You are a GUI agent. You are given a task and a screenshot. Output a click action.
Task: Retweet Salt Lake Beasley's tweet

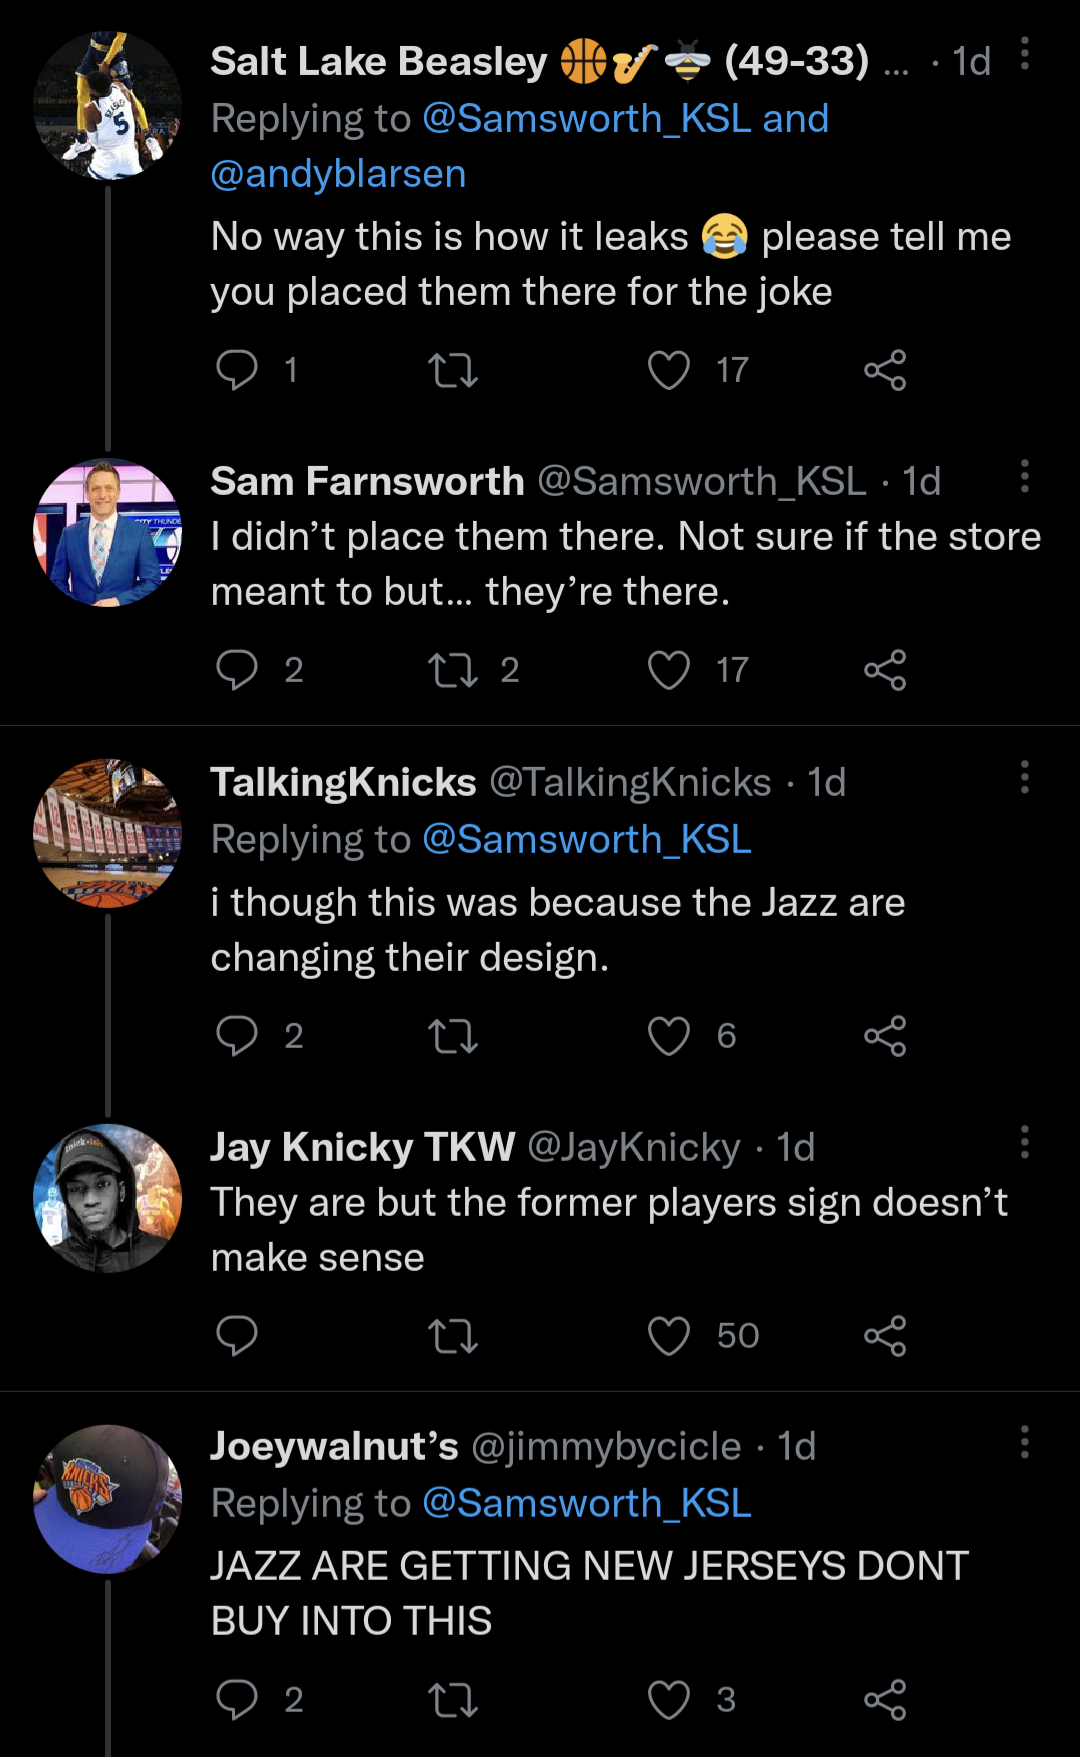(x=453, y=370)
